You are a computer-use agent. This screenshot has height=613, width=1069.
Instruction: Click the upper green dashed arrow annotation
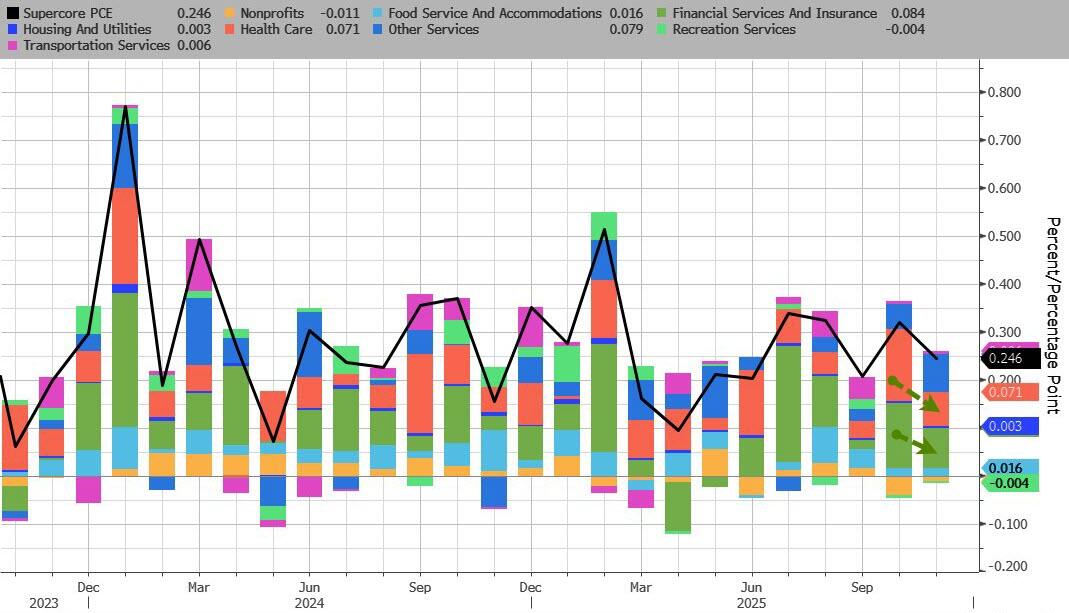[x=912, y=392]
